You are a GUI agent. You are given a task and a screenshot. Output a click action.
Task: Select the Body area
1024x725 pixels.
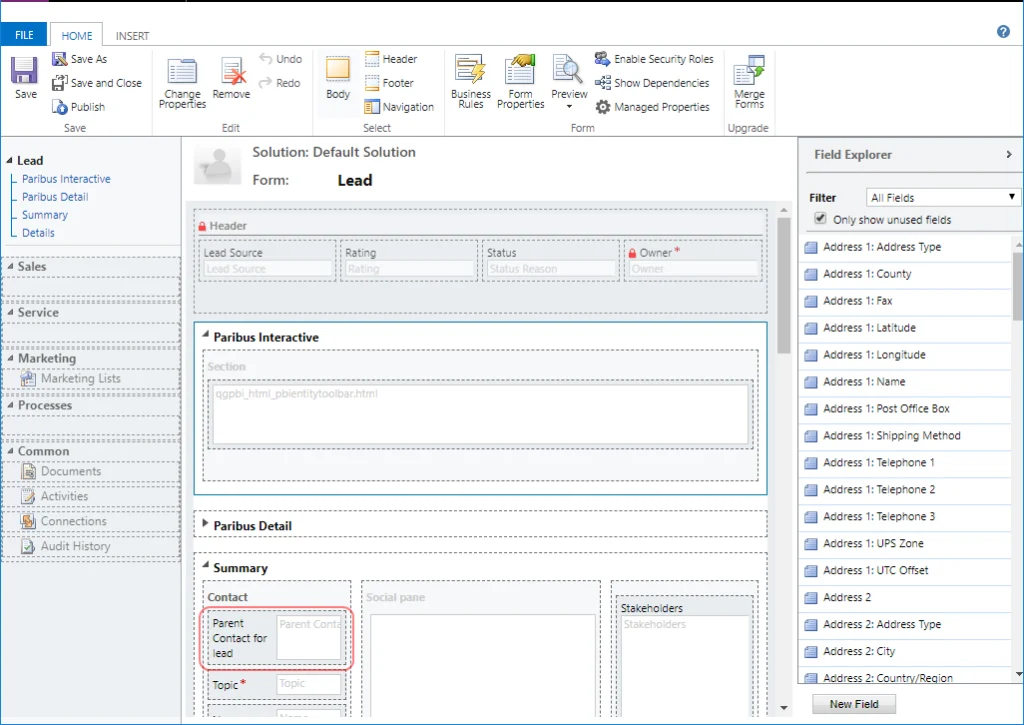[x=338, y=78]
